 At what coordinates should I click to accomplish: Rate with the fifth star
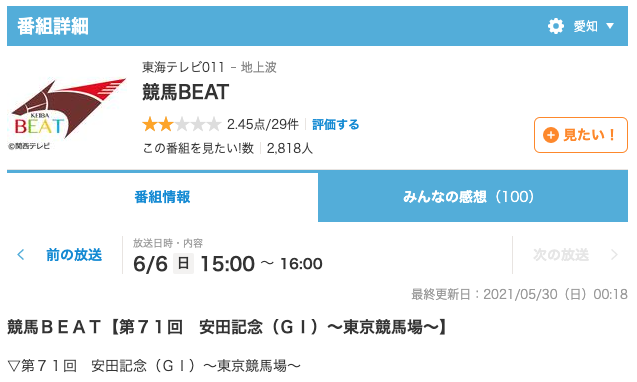coord(213,124)
